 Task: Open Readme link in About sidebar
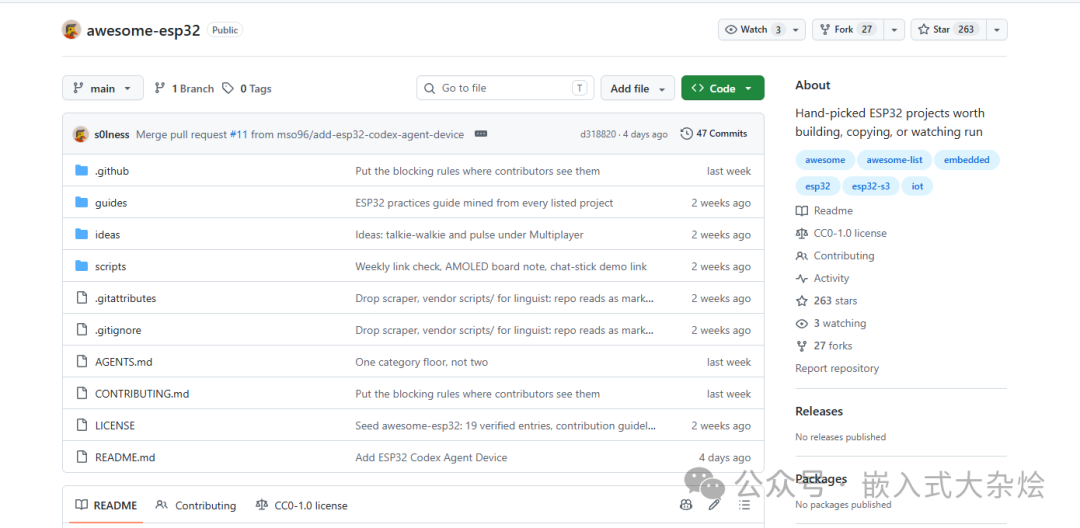824,211
